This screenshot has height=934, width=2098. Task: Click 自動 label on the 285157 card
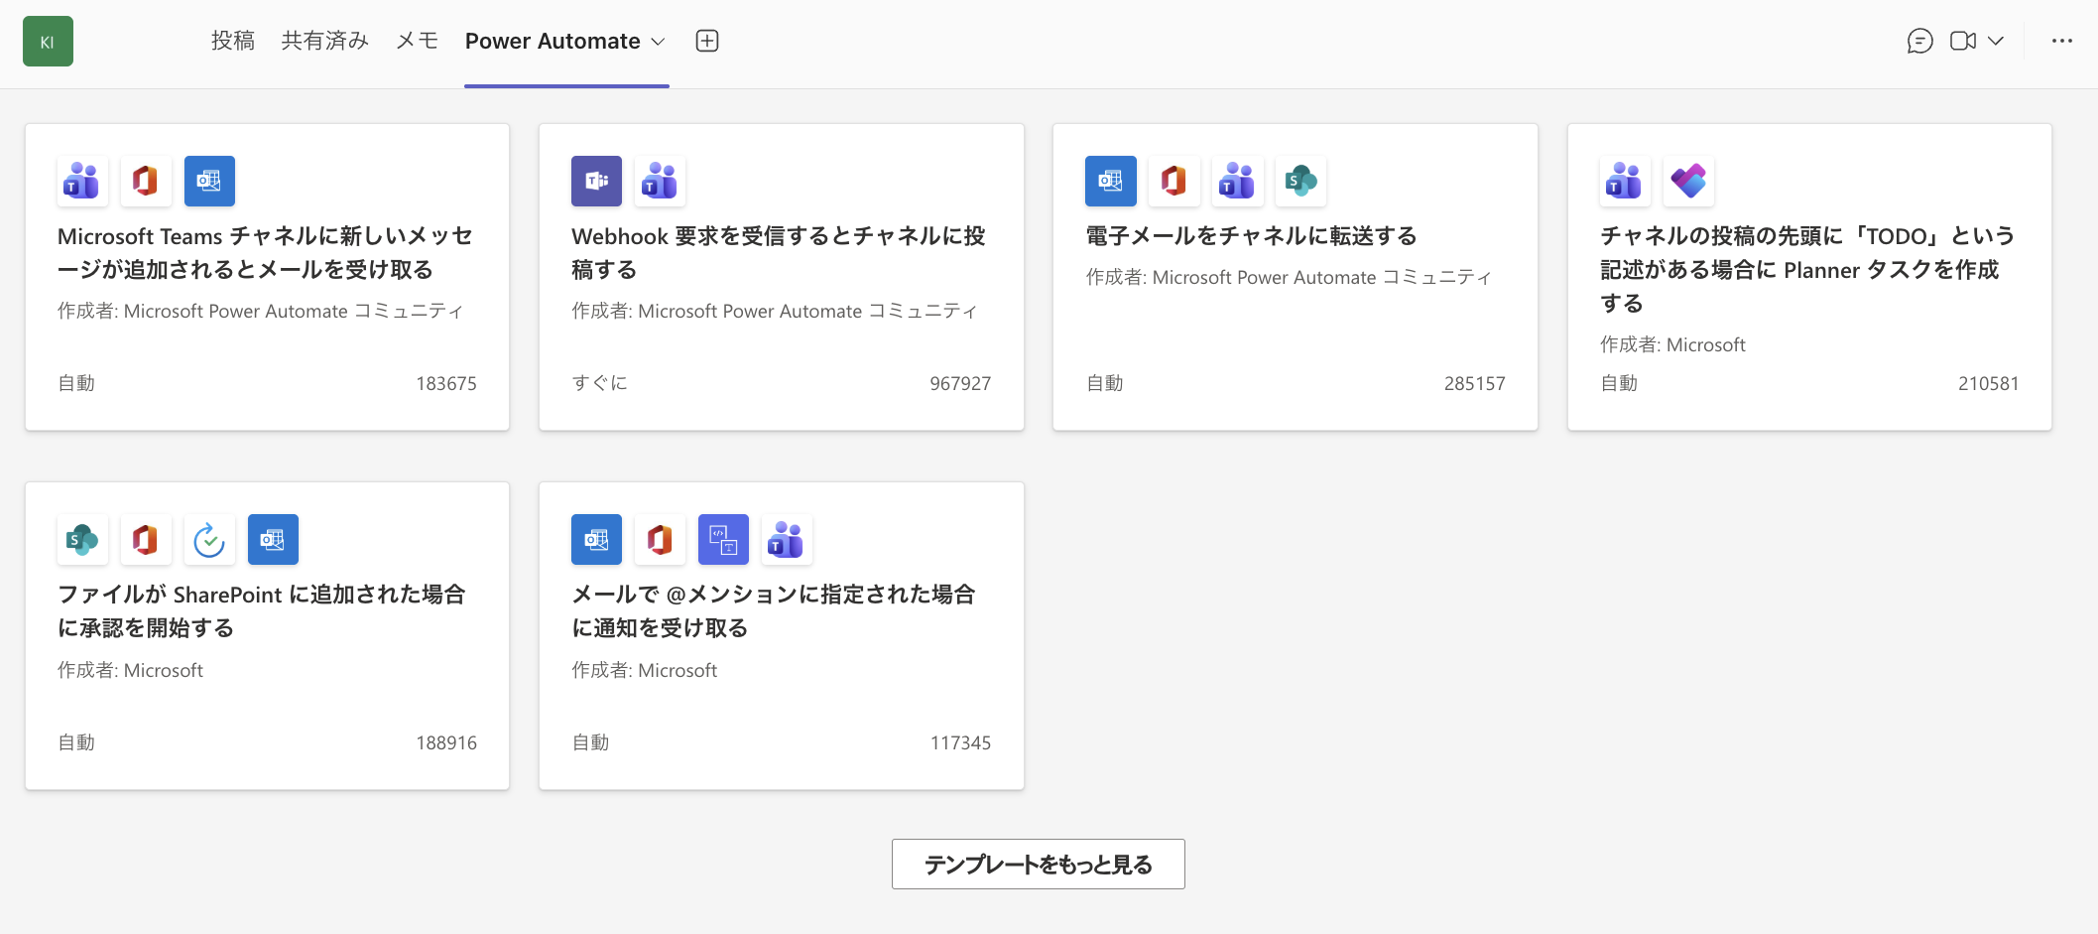[1105, 383]
